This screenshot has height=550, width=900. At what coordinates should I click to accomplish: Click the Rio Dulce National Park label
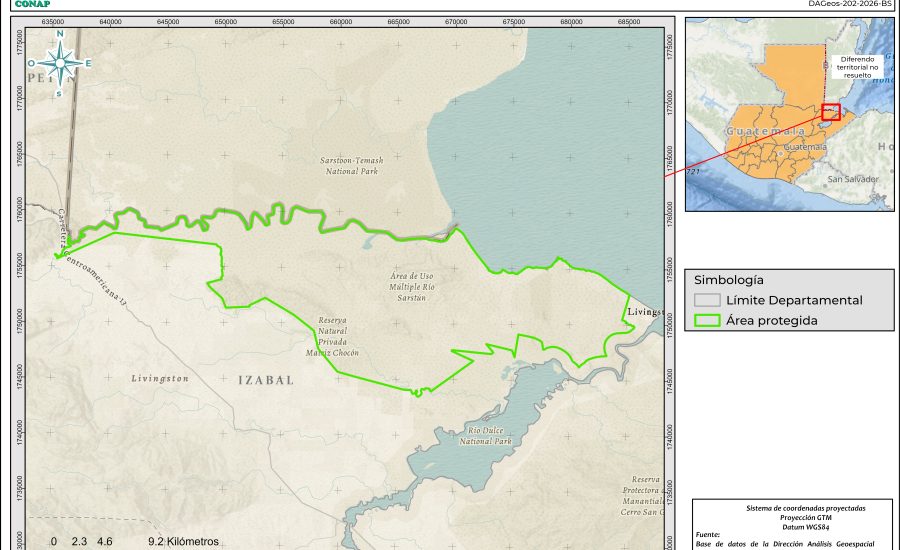(x=486, y=437)
